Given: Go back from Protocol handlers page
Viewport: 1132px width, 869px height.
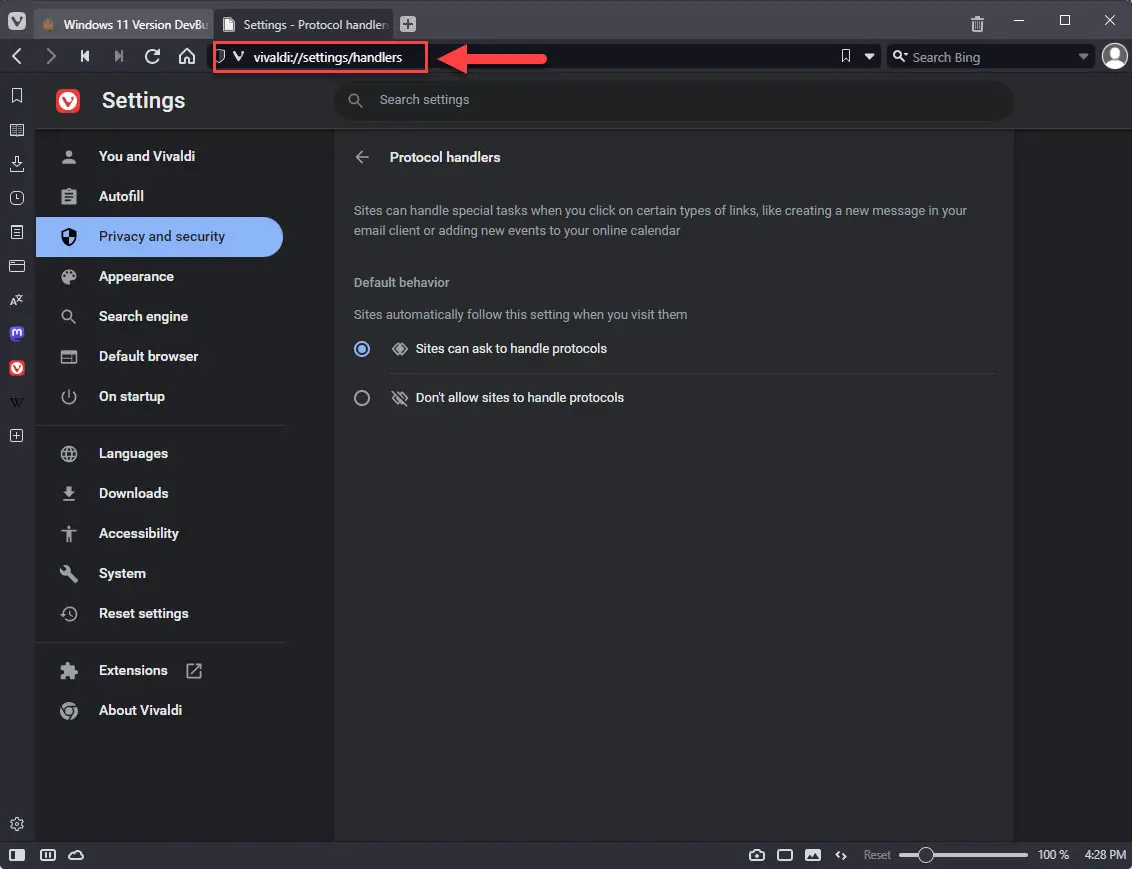Looking at the screenshot, I should pos(362,157).
